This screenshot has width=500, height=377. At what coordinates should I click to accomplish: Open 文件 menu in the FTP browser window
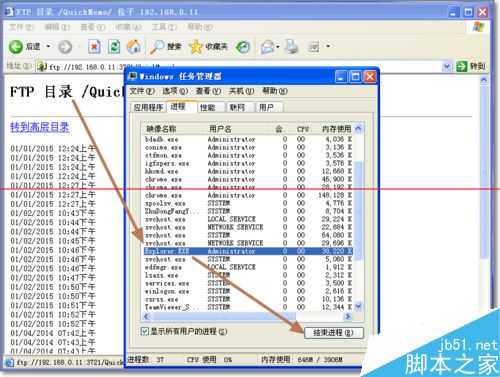pos(21,27)
